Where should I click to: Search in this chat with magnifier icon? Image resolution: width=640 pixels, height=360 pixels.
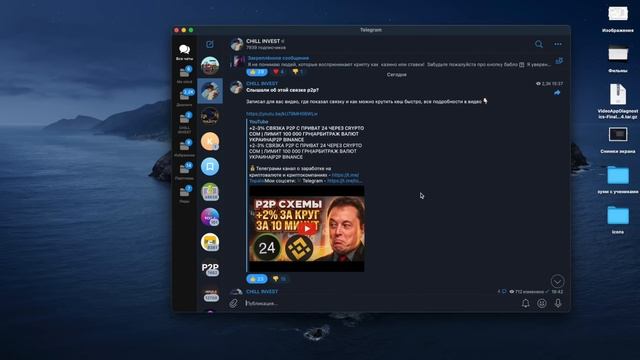(539, 44)
